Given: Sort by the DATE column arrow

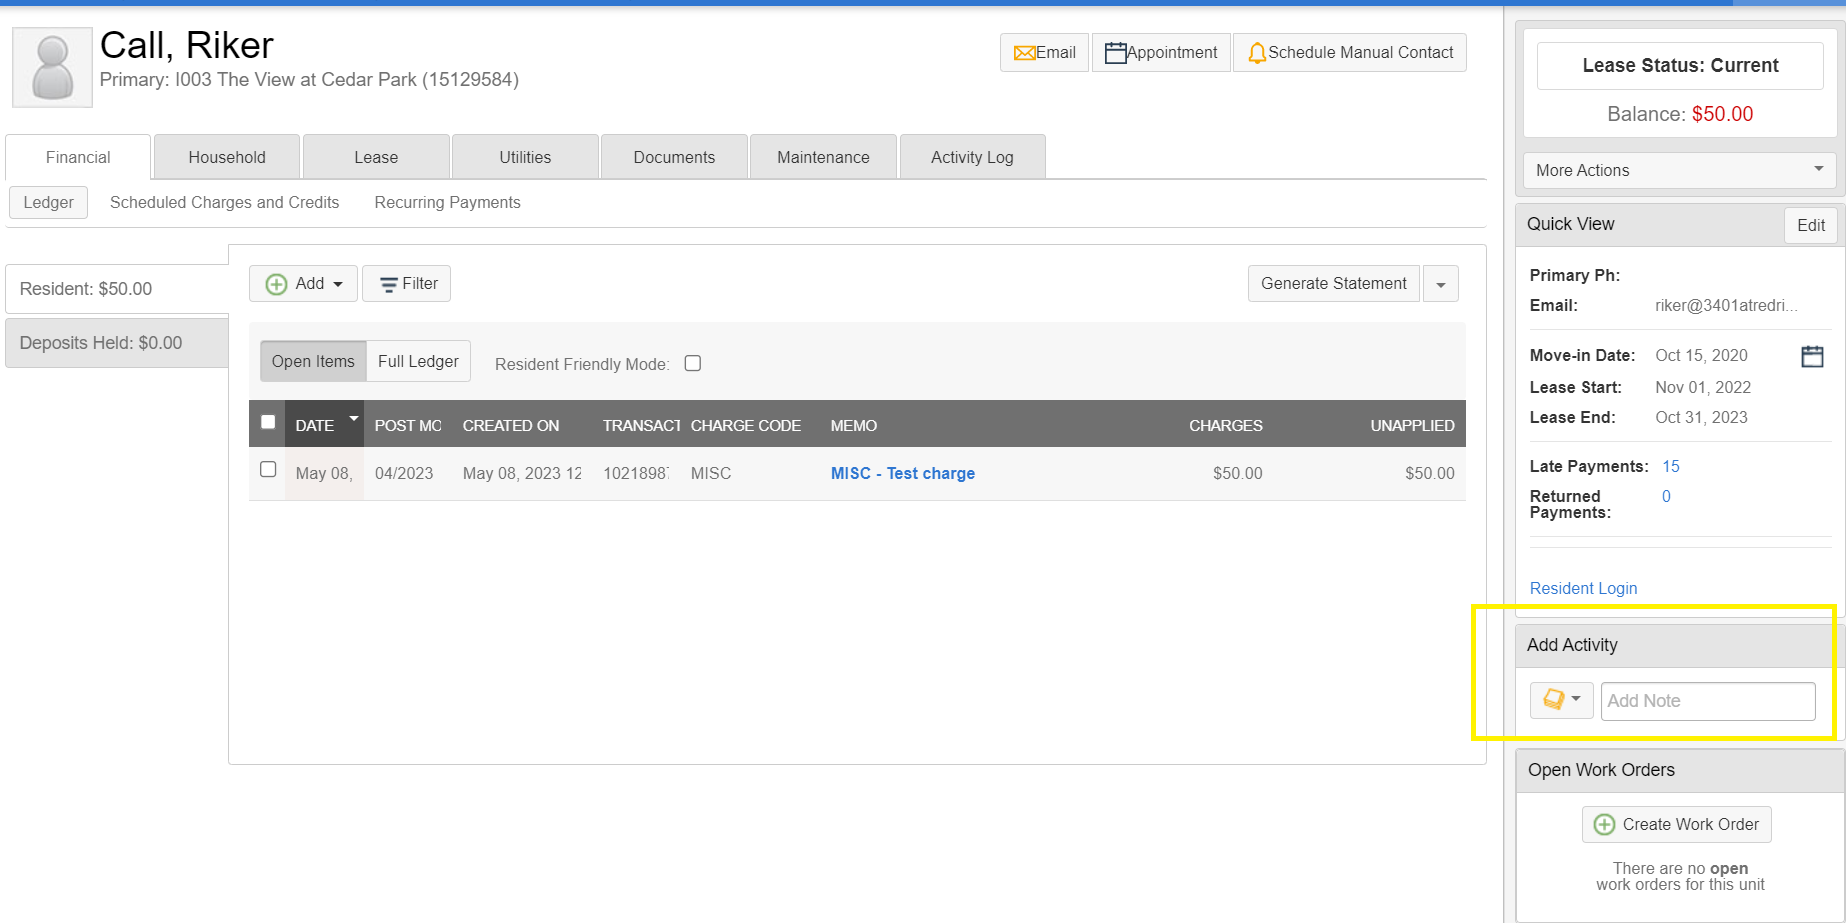Looking at the screenshot, I should pyautogui.click(x=354, y=417).
